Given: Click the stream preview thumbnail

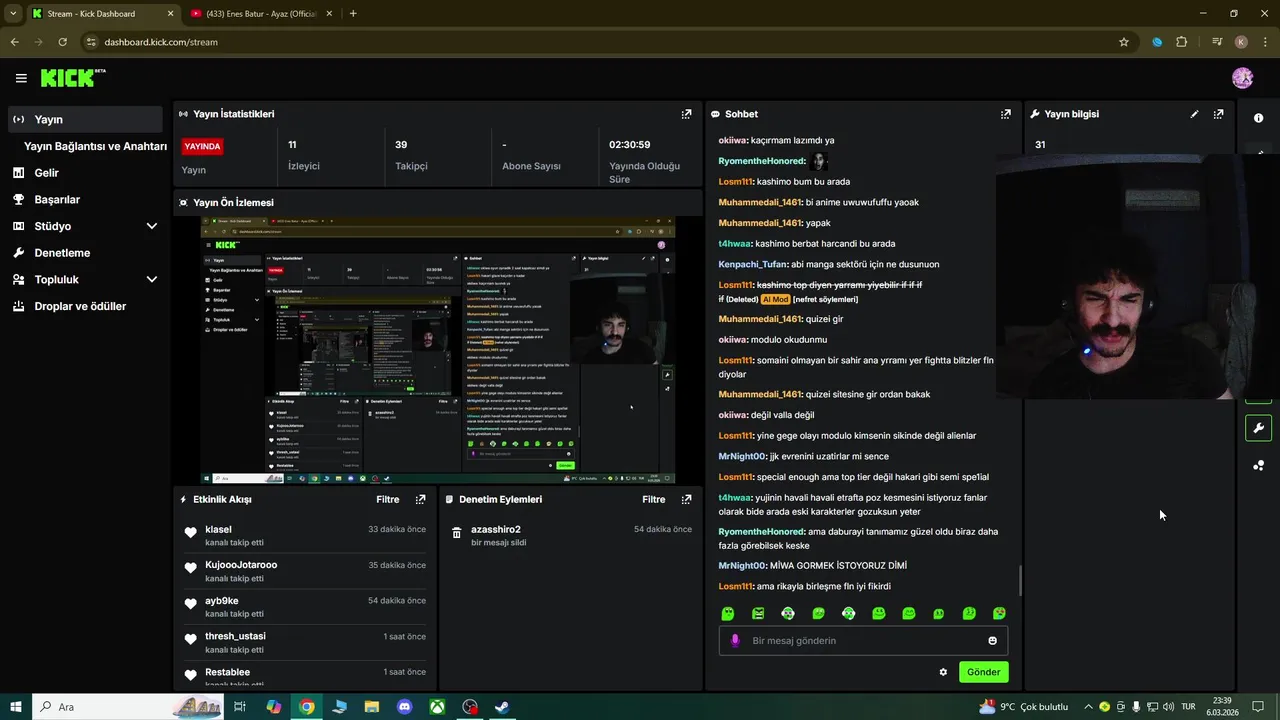Looking at the screenshot, I should pos(437,350).
